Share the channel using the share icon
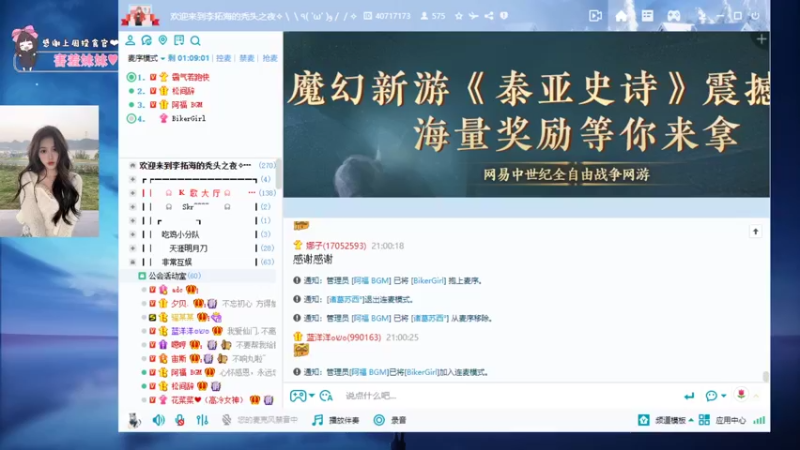The height and width of the screenshot is (450, 800). click(x=489, y=16)
